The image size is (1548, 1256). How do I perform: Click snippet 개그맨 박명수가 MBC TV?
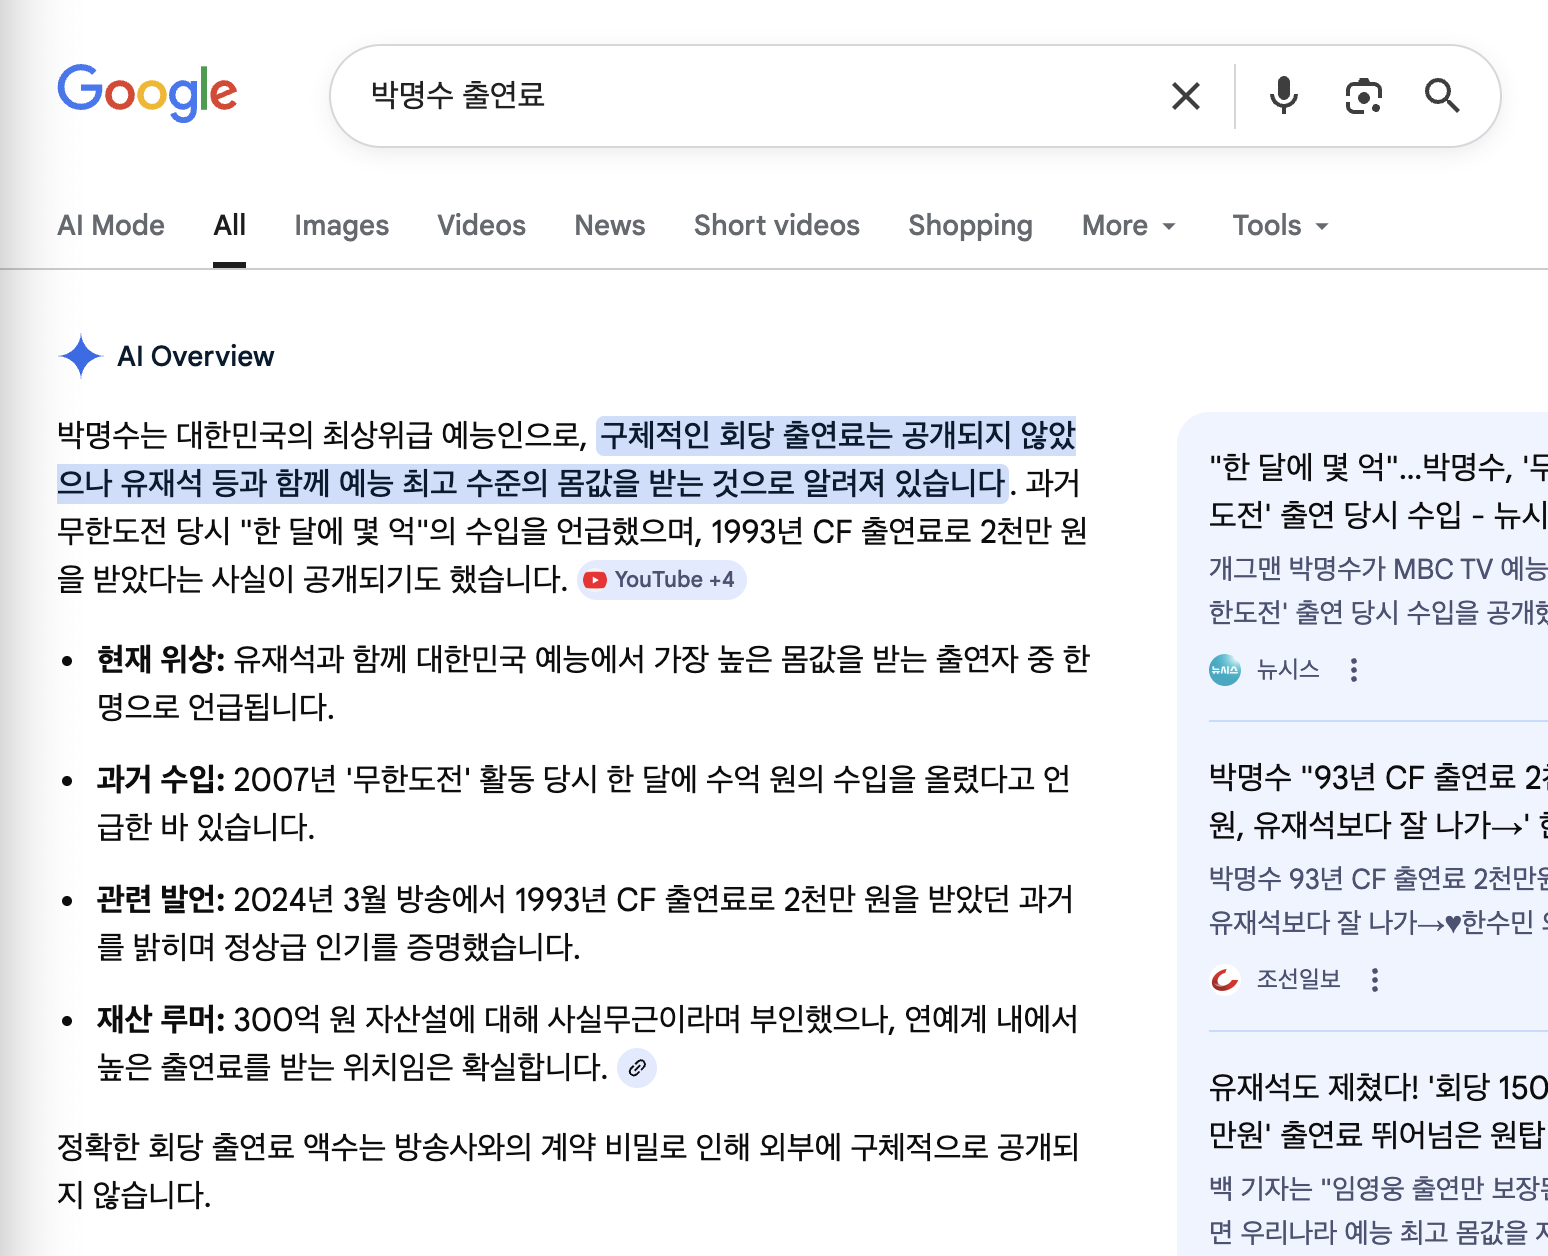[x=1378, y=590]
